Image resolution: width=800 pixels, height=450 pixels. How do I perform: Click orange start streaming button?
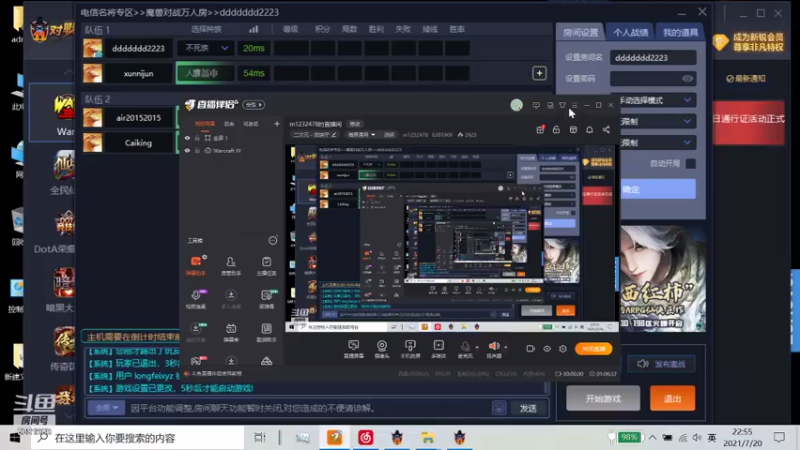click(593, 348)
